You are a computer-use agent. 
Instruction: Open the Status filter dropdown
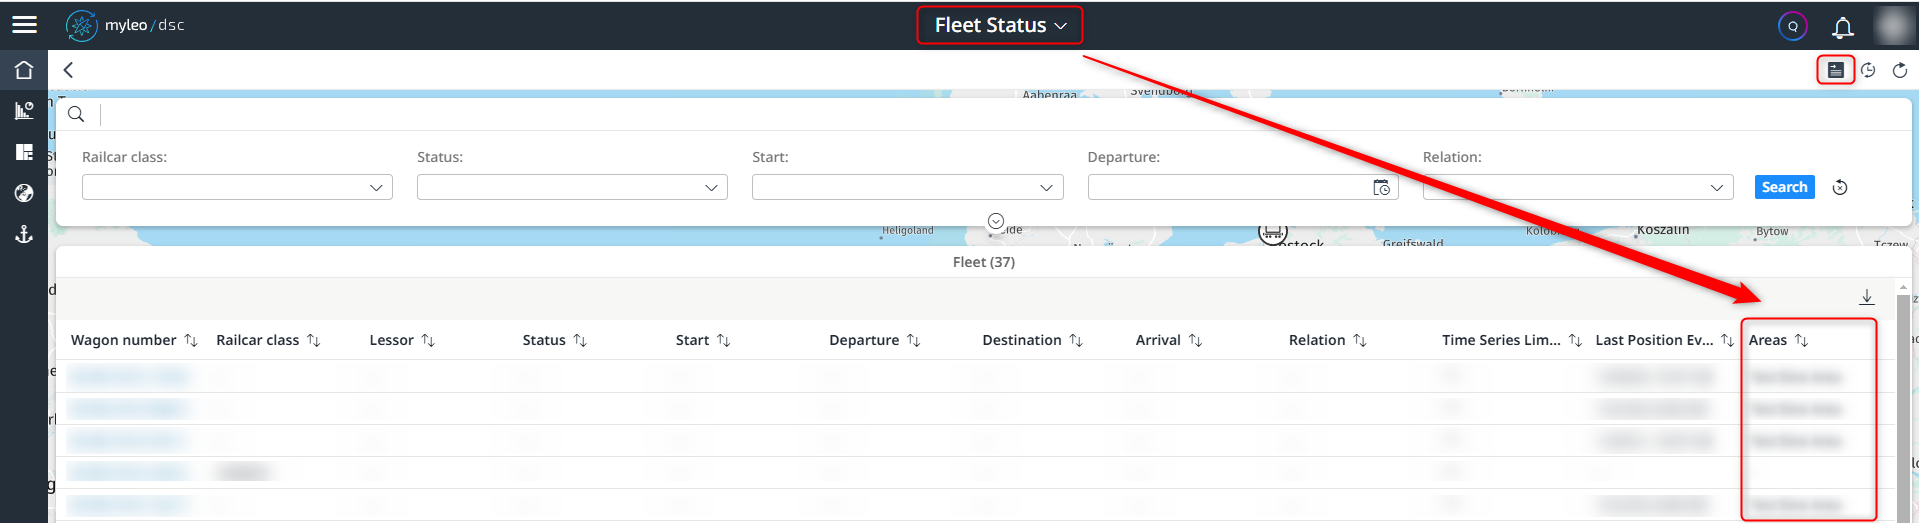pos(572,188)
